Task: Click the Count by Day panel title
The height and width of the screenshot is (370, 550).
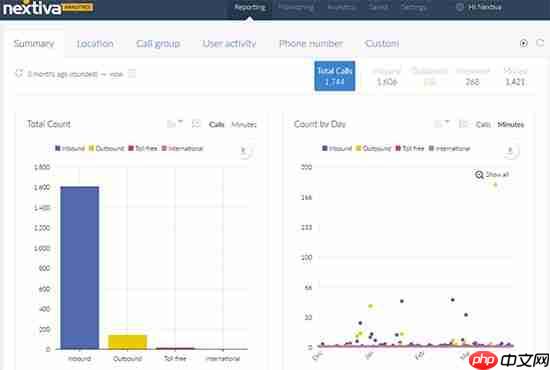Action: 320,124
